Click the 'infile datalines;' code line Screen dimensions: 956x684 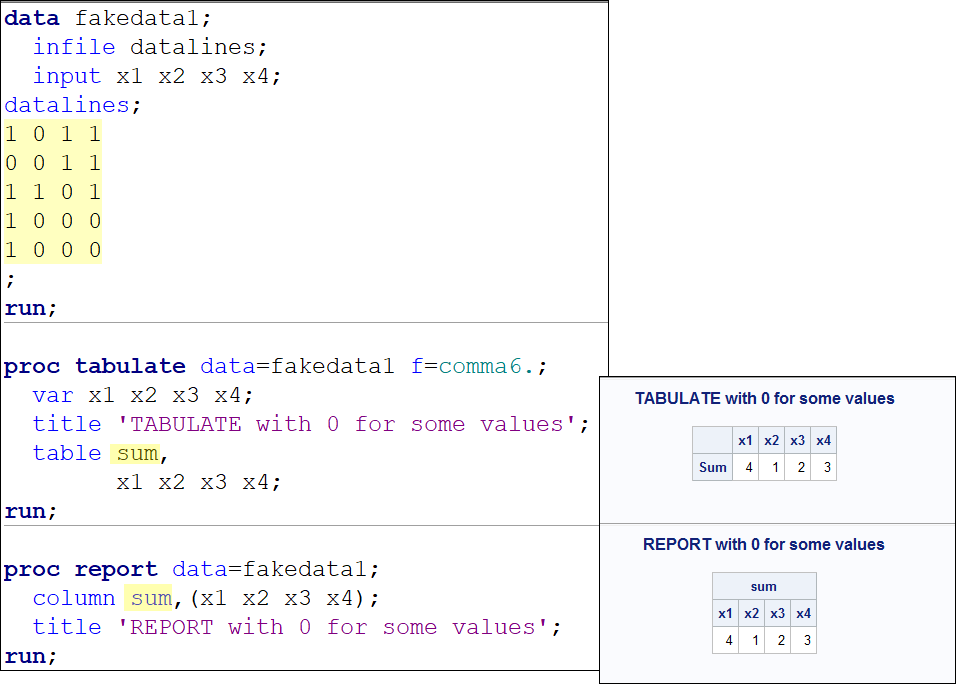tap(150, 47)
